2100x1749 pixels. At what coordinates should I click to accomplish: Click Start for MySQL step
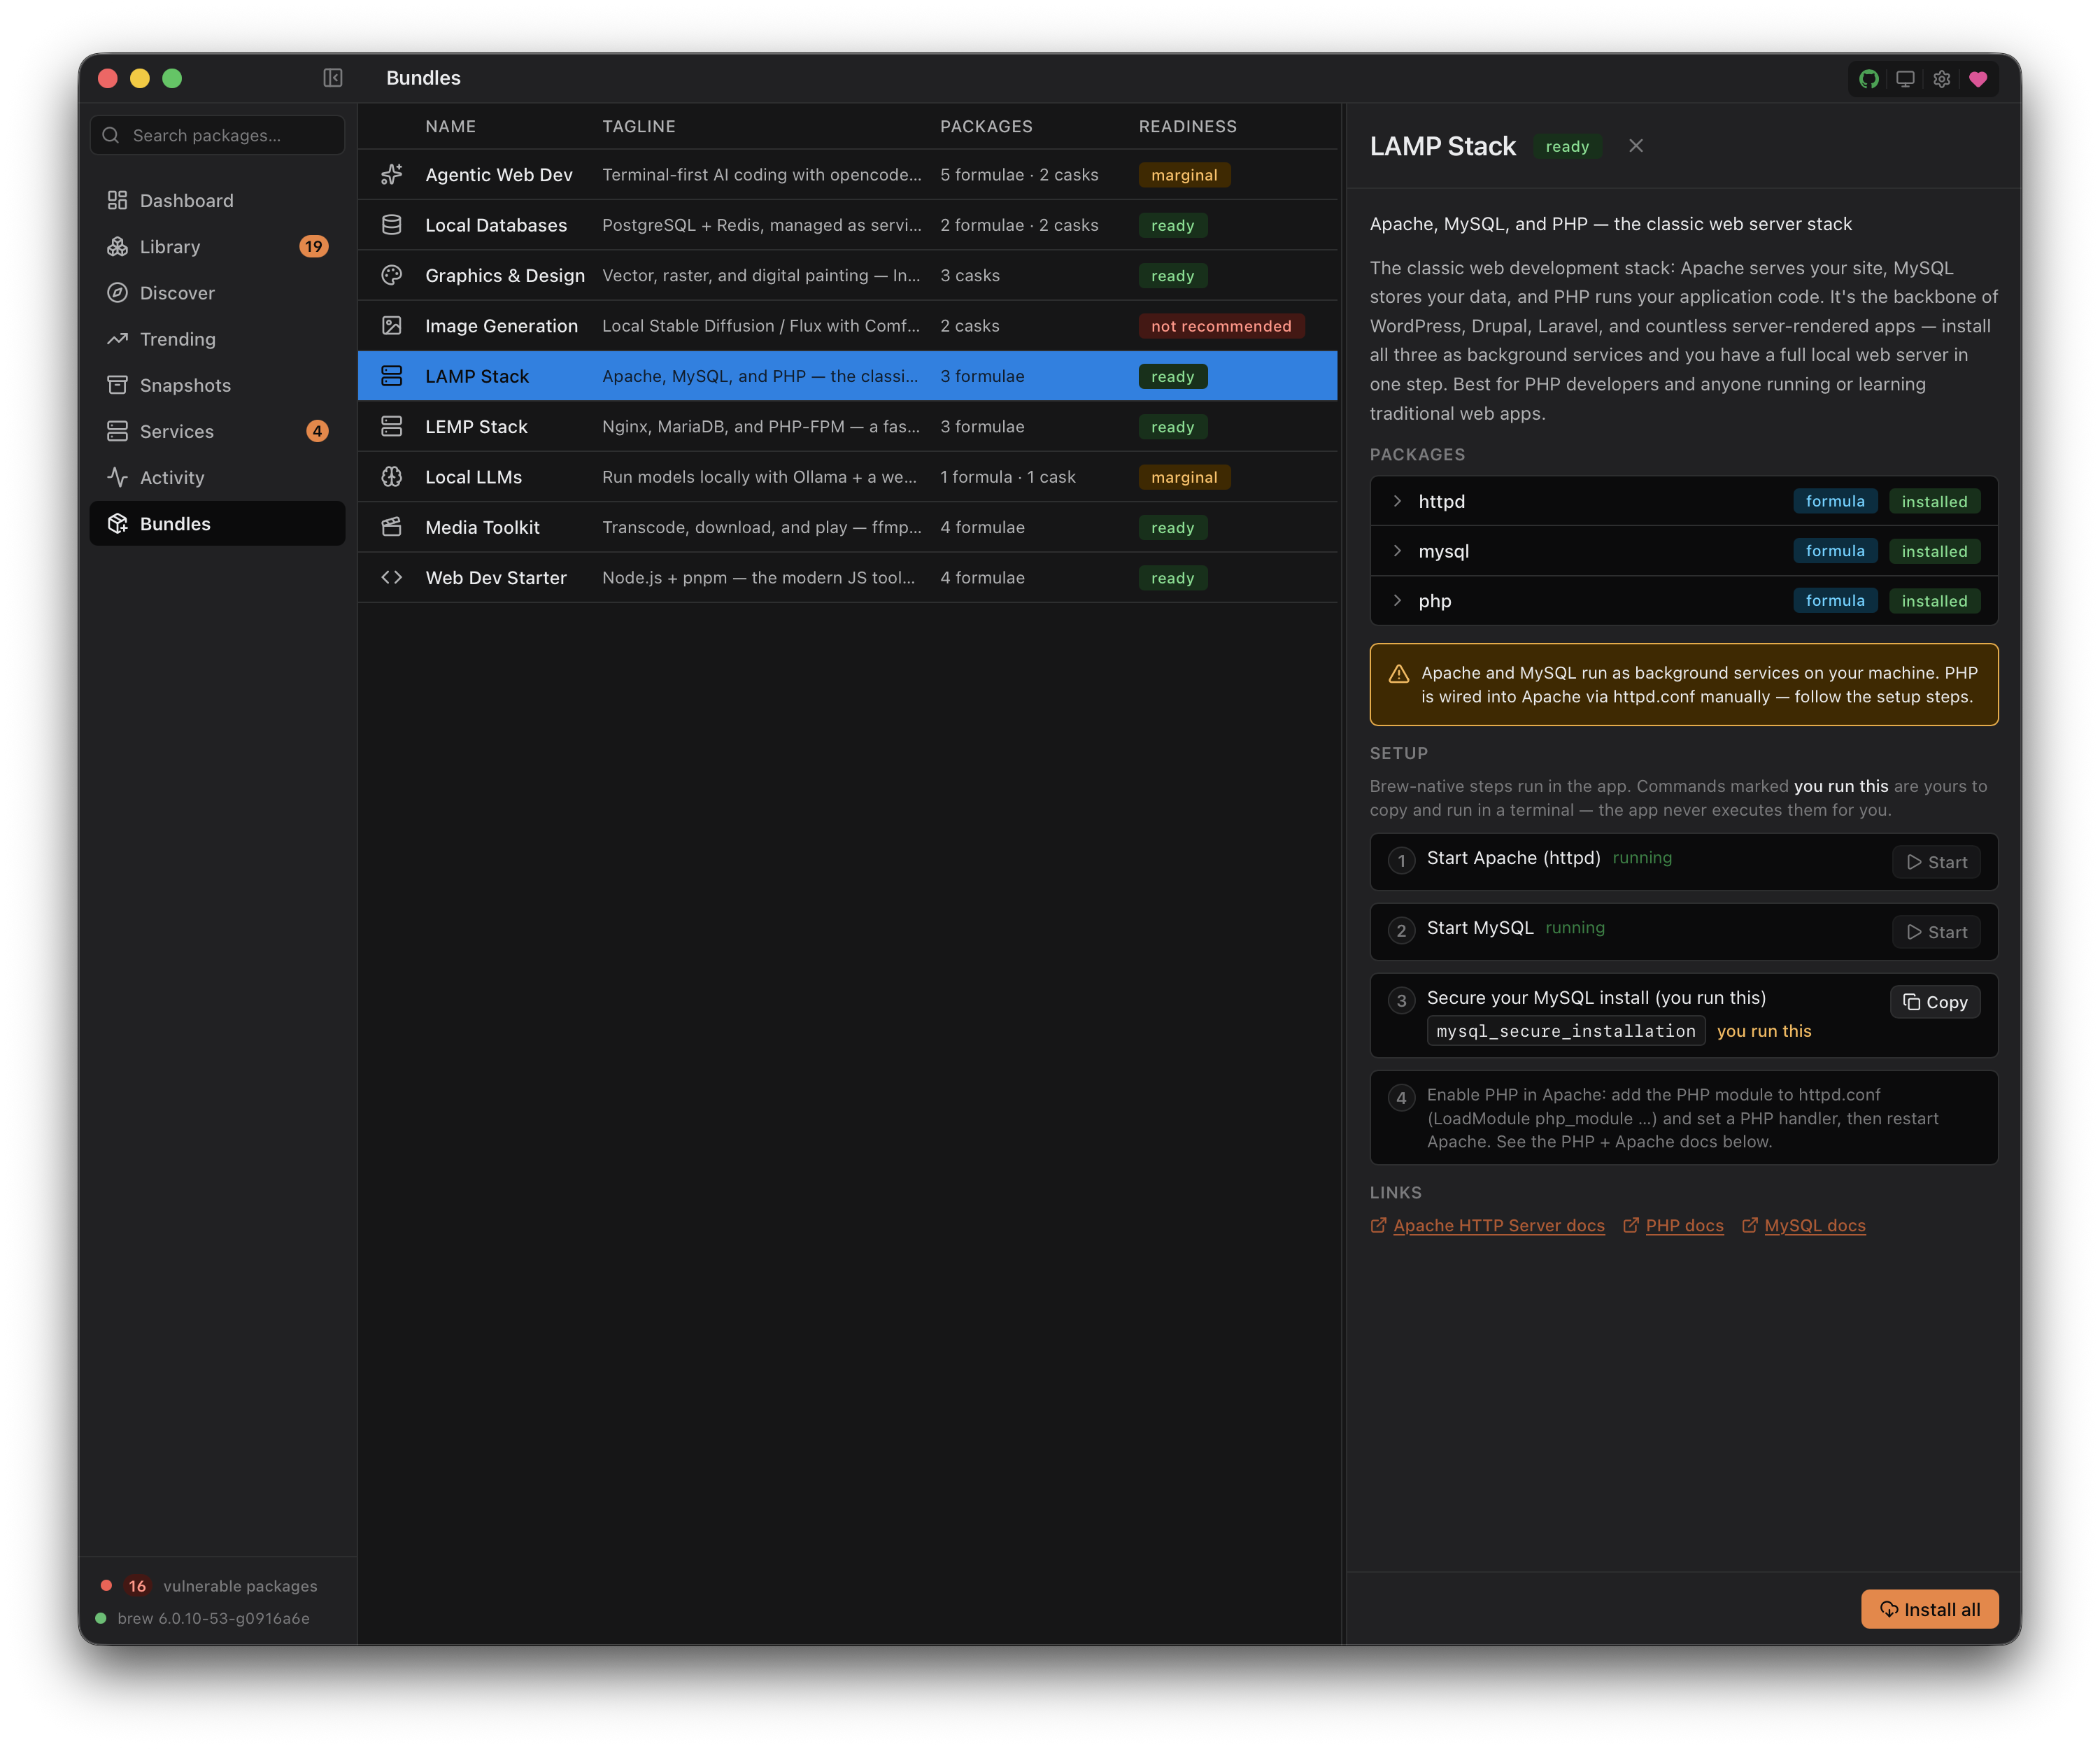(1936, 932)
